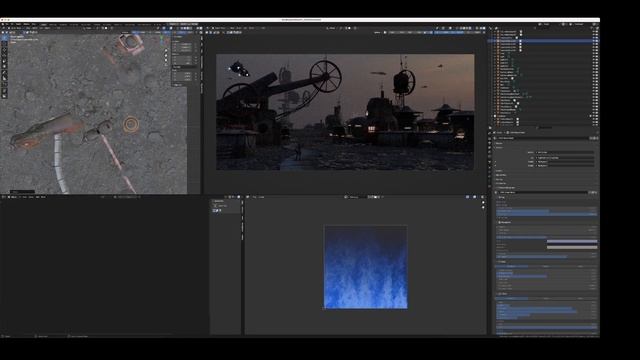This screenshot has height=360, width=640.
Task: Select the Scale tool in left viewport toolbar
Action: [4, 62]
